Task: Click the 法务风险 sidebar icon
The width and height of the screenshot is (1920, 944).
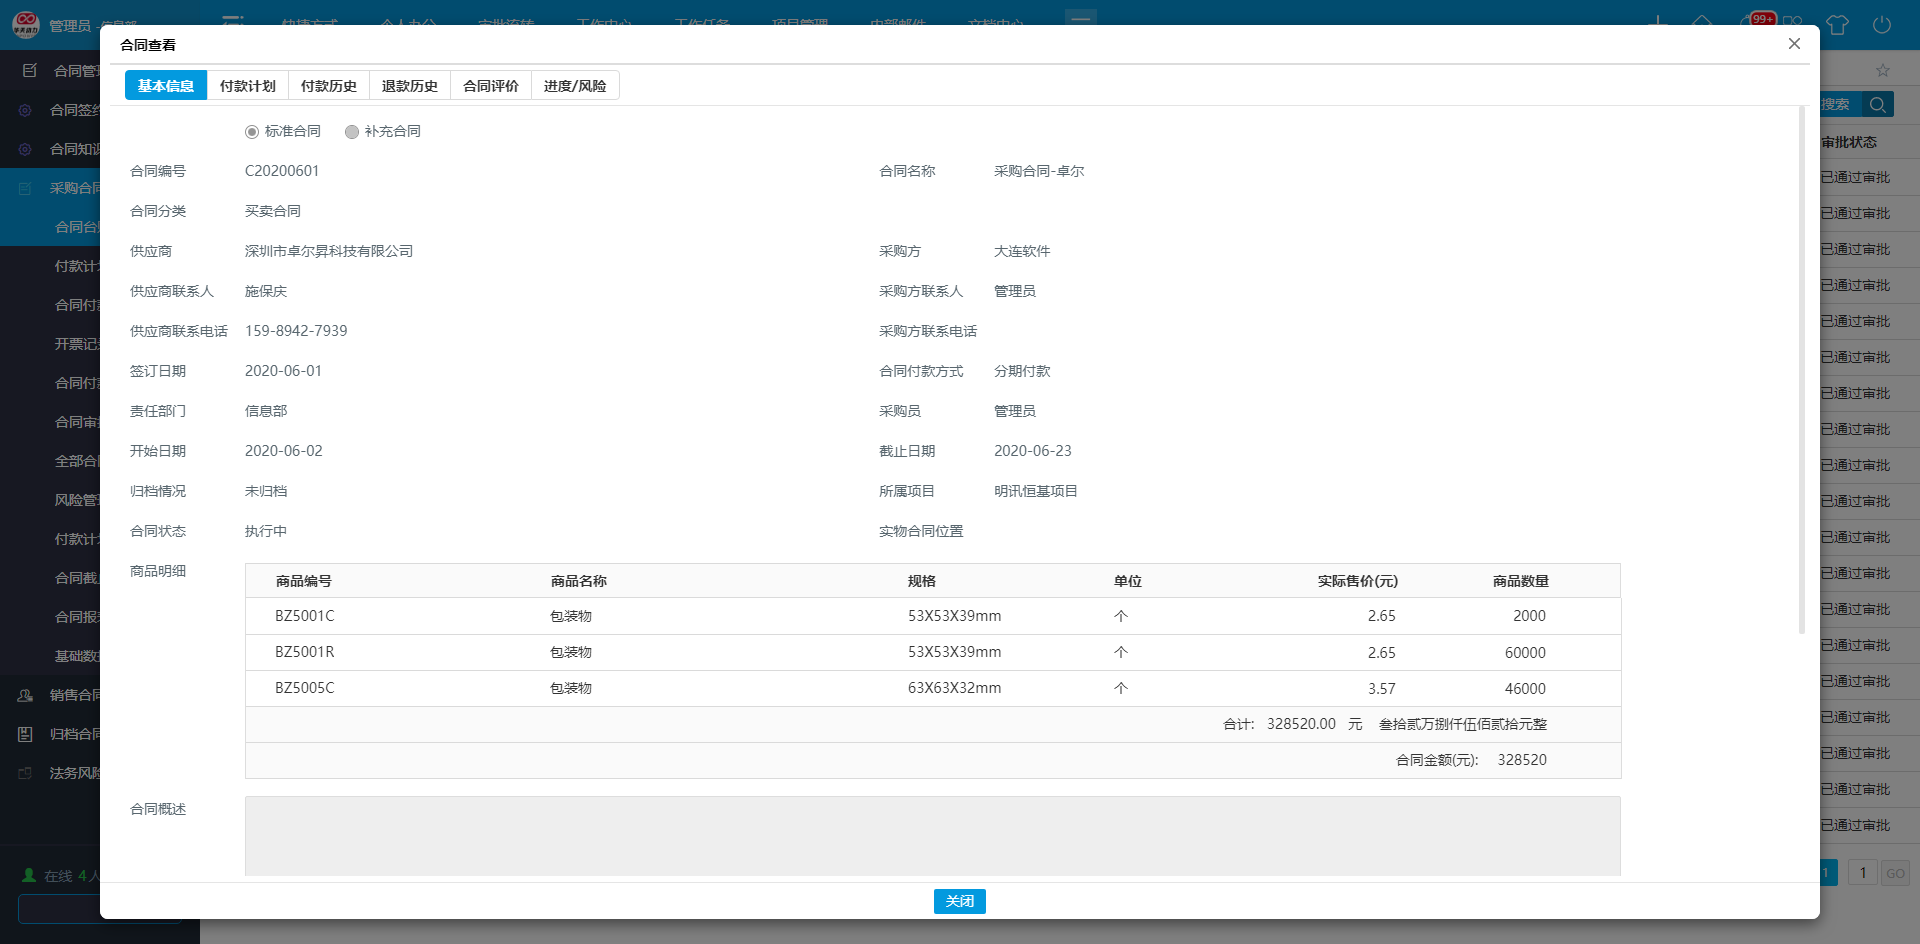Action: 26,773
